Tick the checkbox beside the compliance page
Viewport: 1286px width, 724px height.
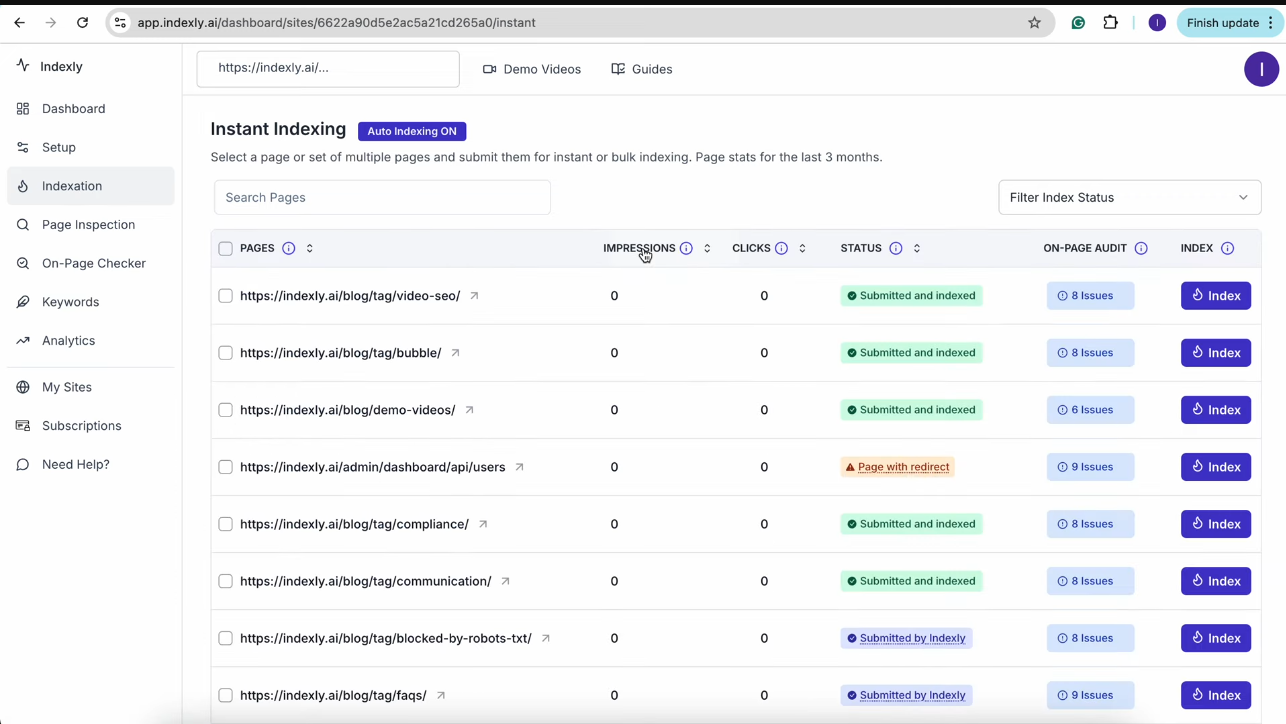(x=225, y=523)
